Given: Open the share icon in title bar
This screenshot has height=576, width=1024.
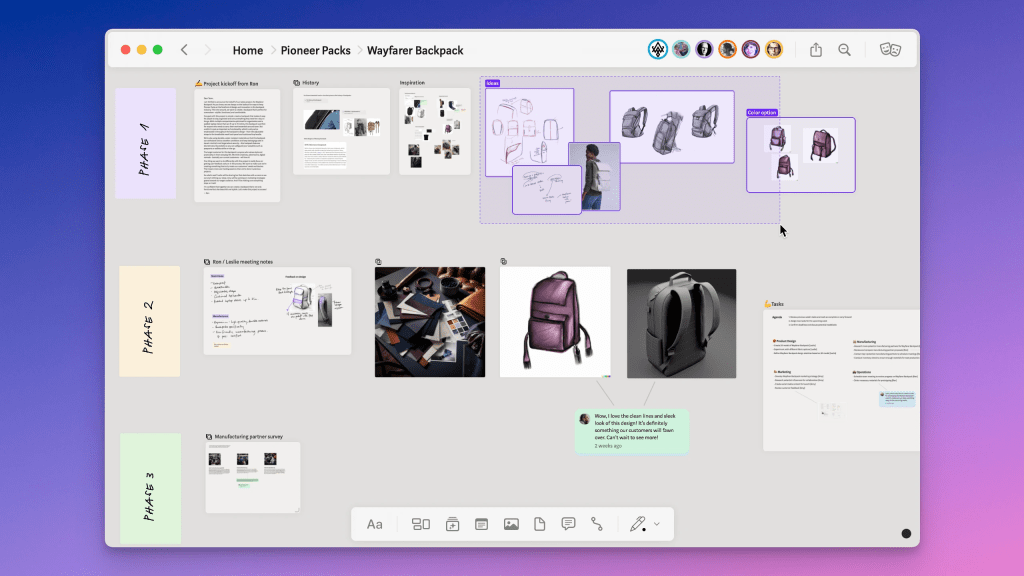Looking at the screenshot, I should point(815,50).
